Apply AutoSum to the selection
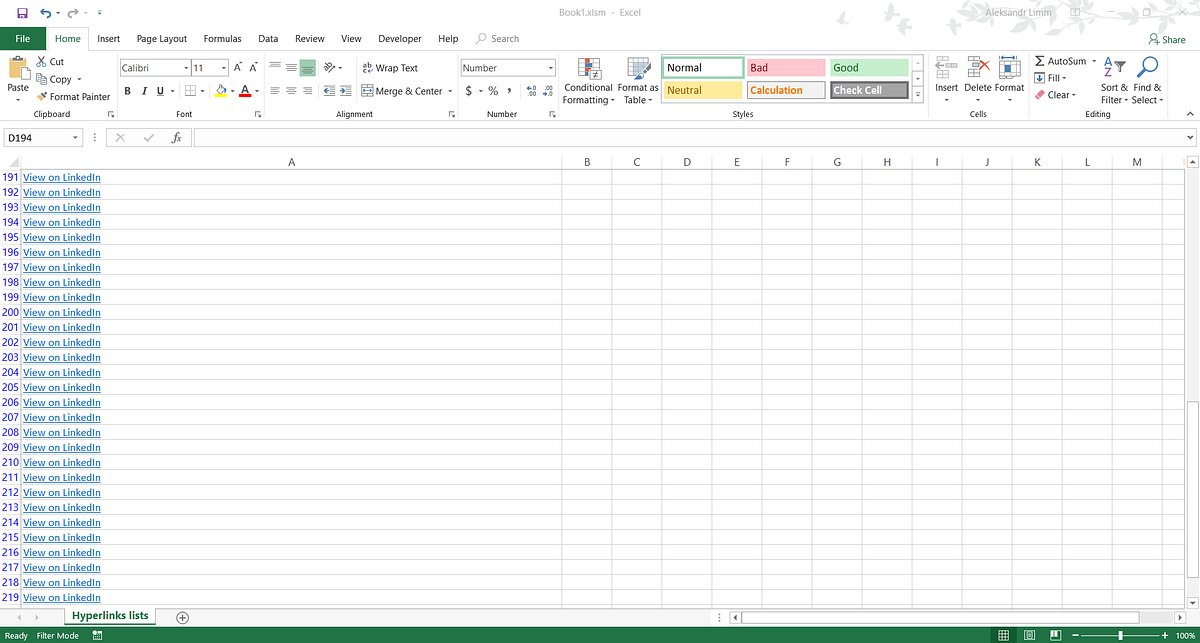 click(1060, 61)
